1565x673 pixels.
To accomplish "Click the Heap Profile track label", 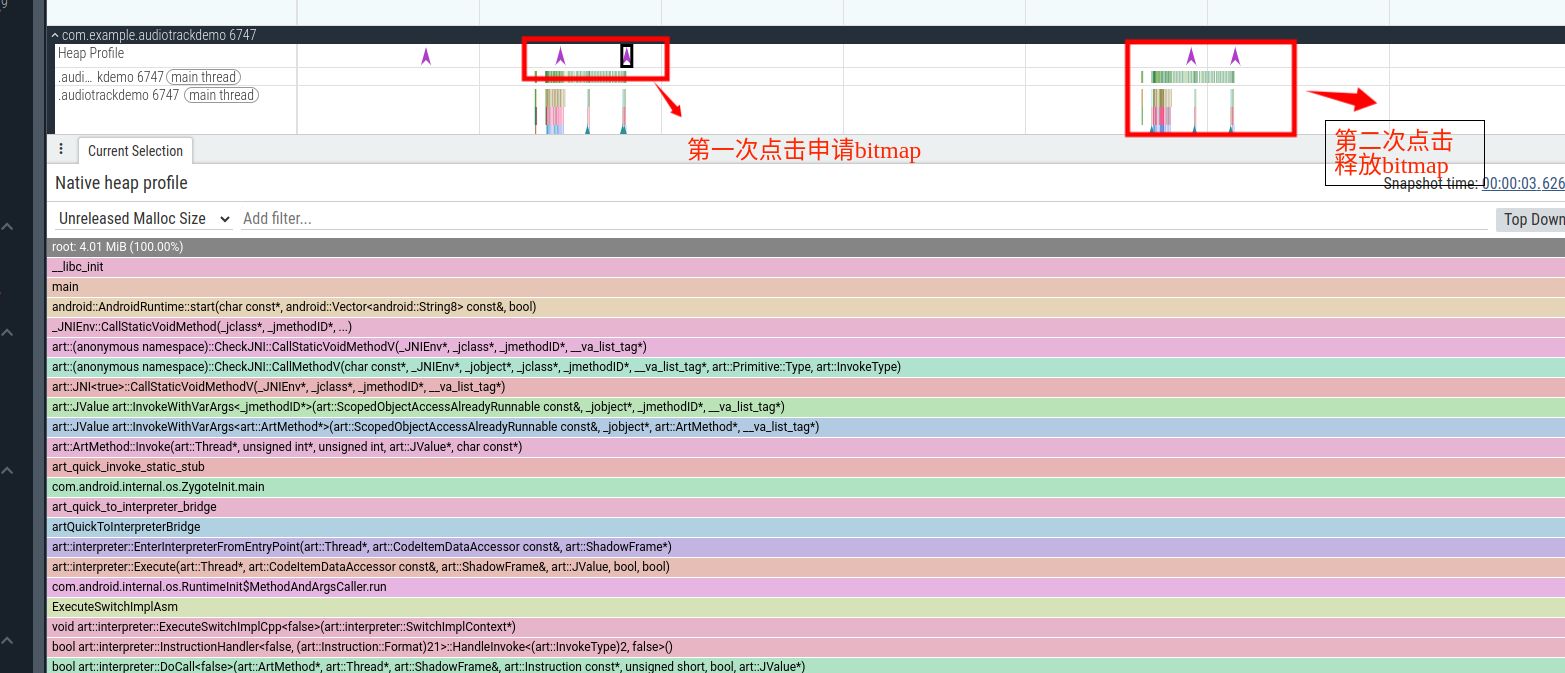I will (91, 53).
